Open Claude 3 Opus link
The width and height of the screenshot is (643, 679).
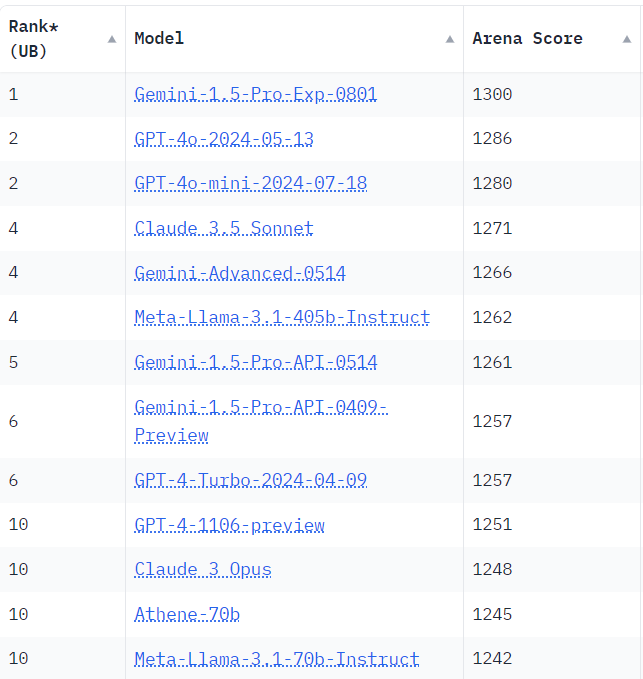(x=203, y=569)
